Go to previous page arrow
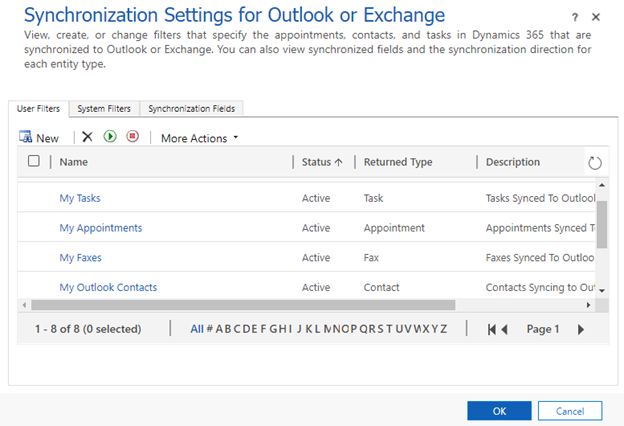 504,329
